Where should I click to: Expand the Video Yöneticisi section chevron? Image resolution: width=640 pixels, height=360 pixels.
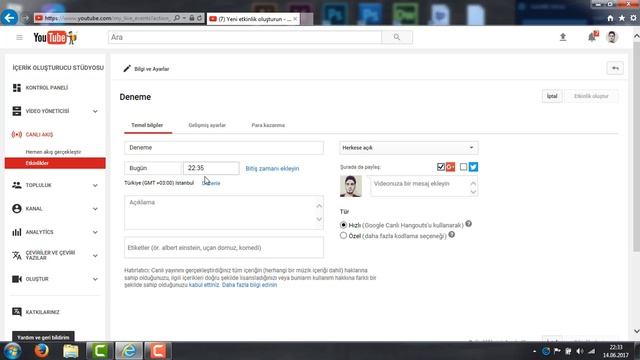[x=95, y=111]
